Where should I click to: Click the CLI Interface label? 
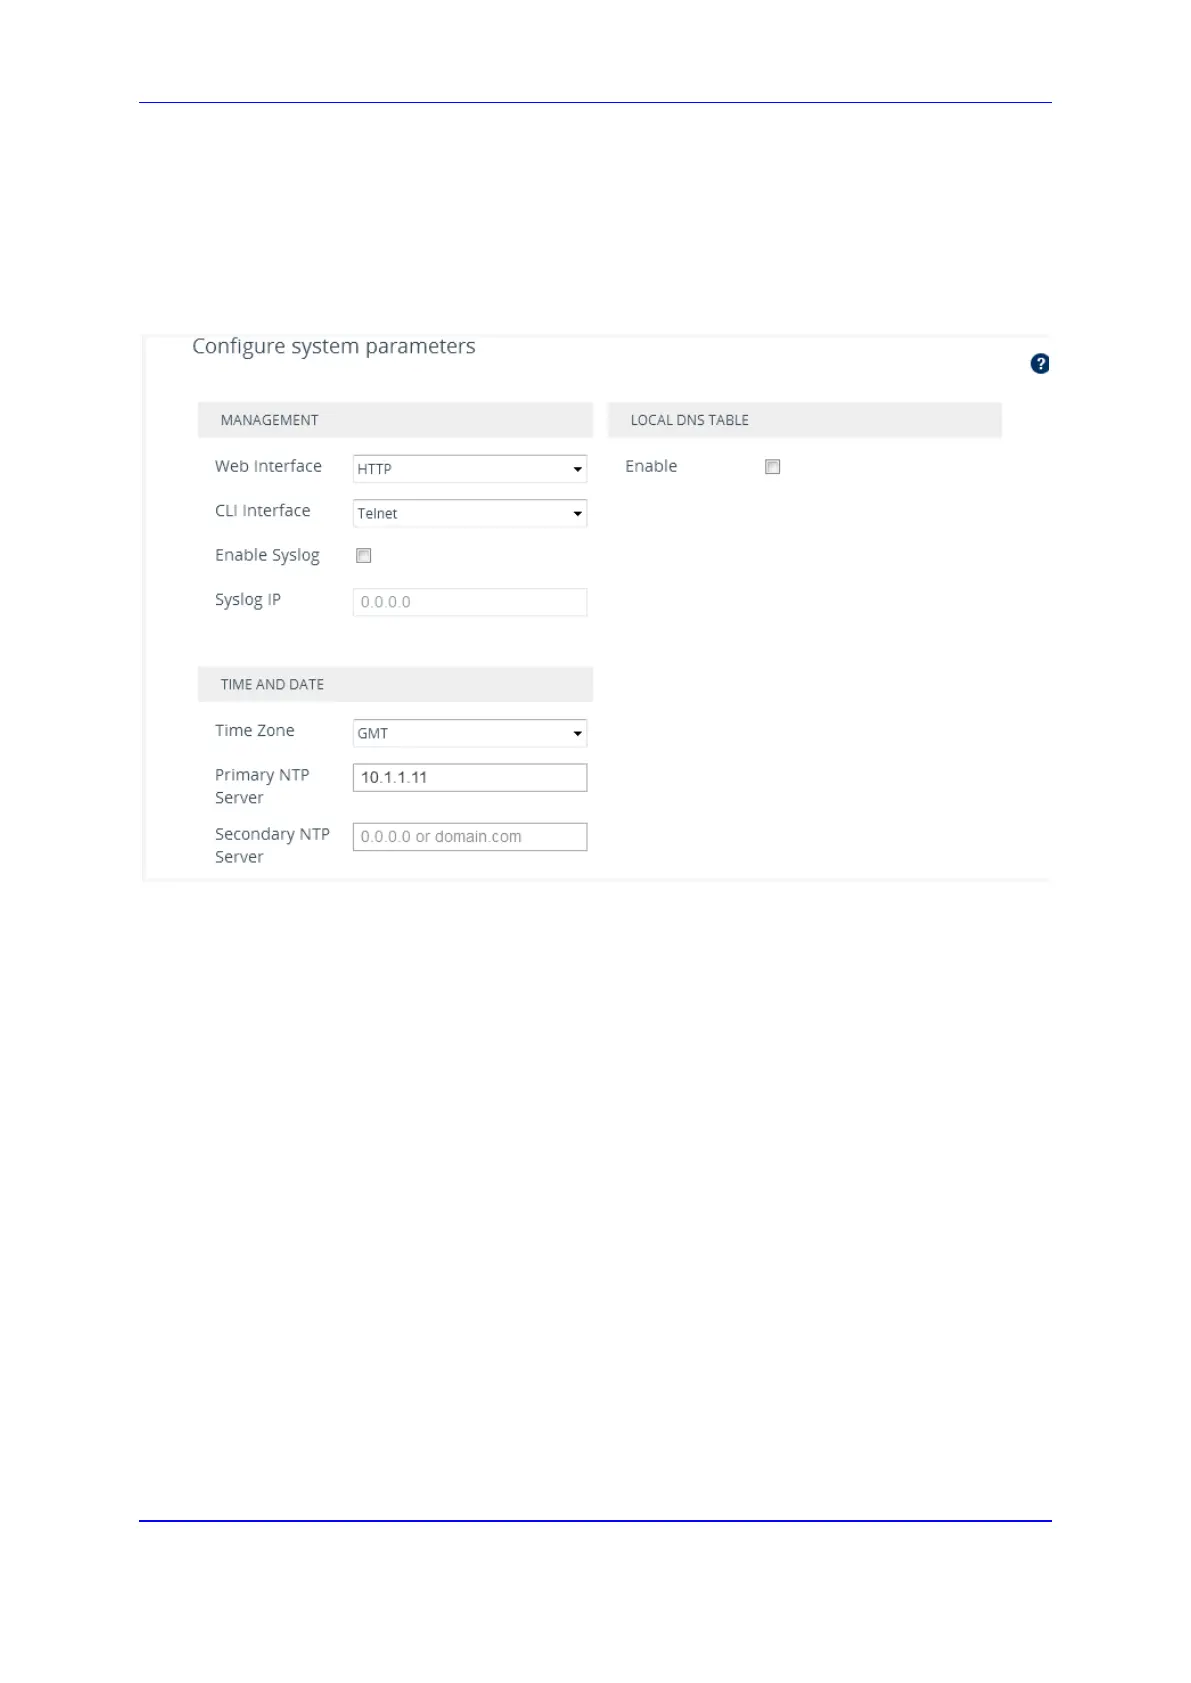(x=262, y=510)
